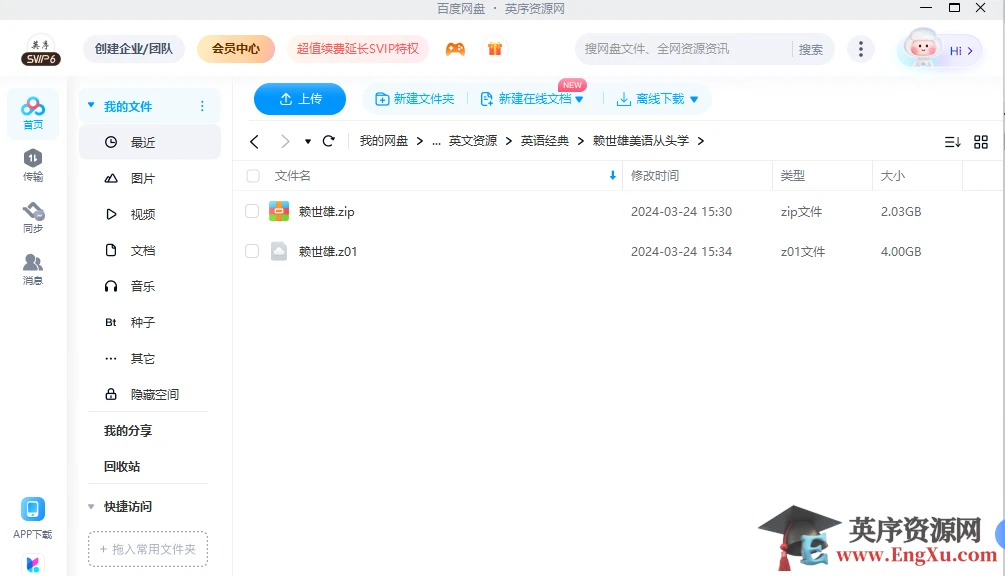This screenshot has height=576, width=1005.
Task: Open 回收站 recycle bin
Action: 122,466
